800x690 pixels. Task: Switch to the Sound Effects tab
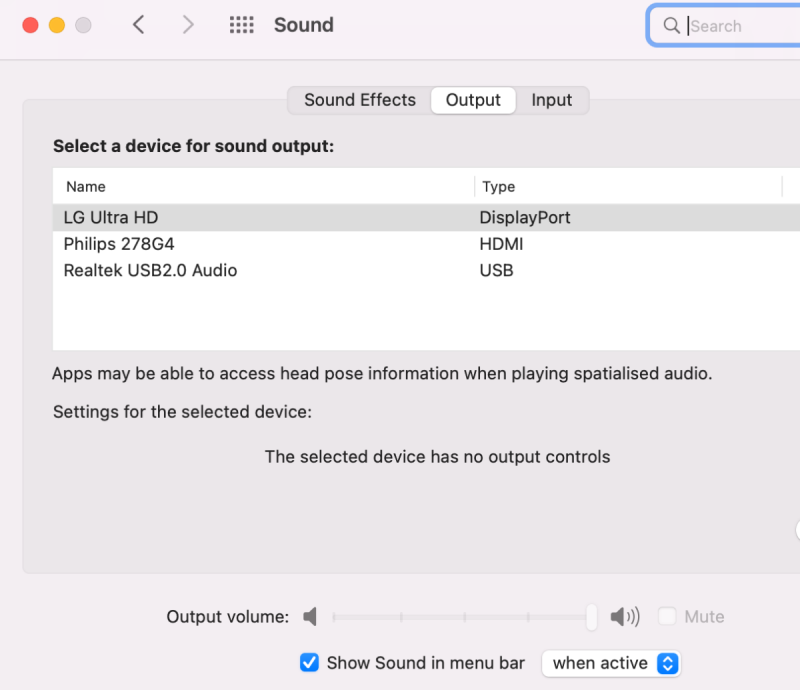coord(360,100)
